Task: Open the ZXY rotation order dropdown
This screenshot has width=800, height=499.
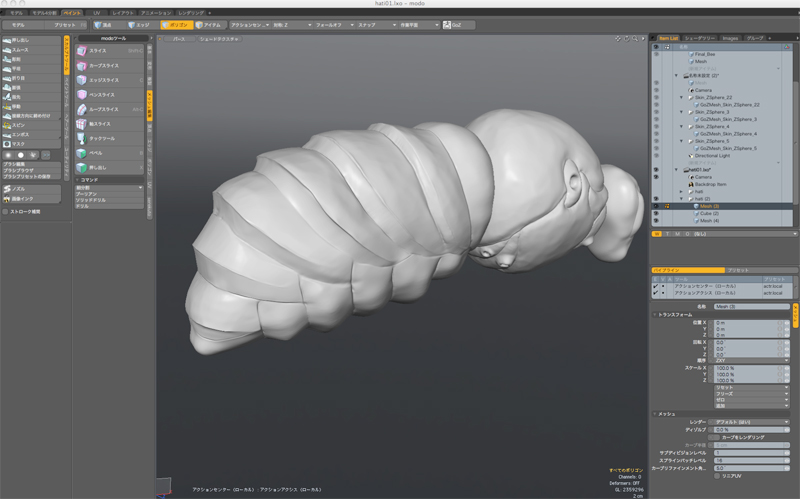Action: point(751,360)
